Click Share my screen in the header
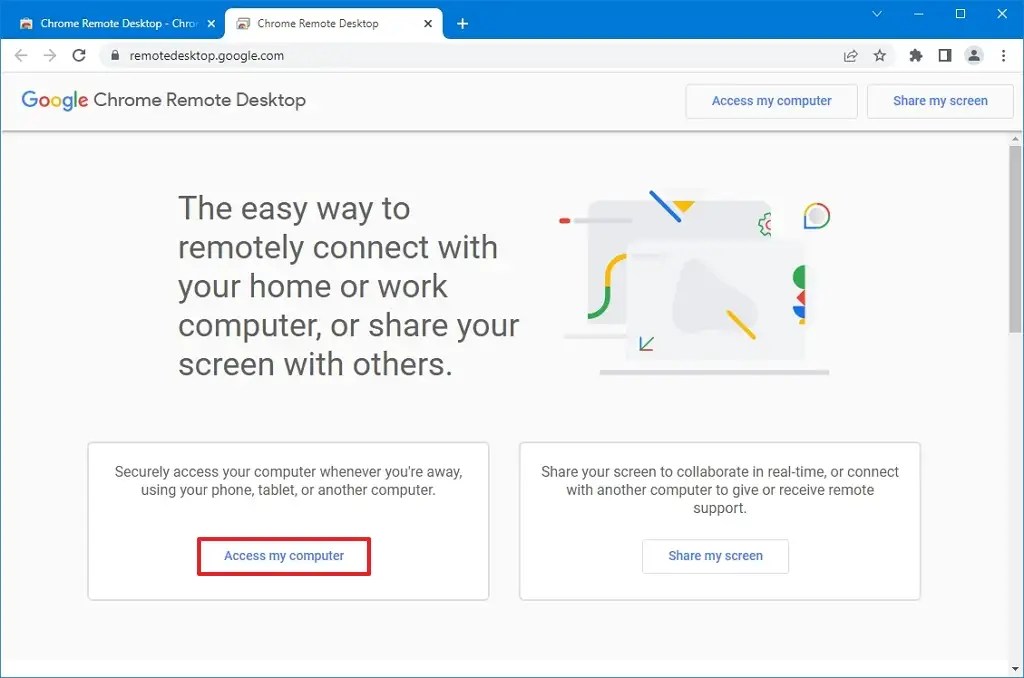1024x678 pixels. click(940, 101)
